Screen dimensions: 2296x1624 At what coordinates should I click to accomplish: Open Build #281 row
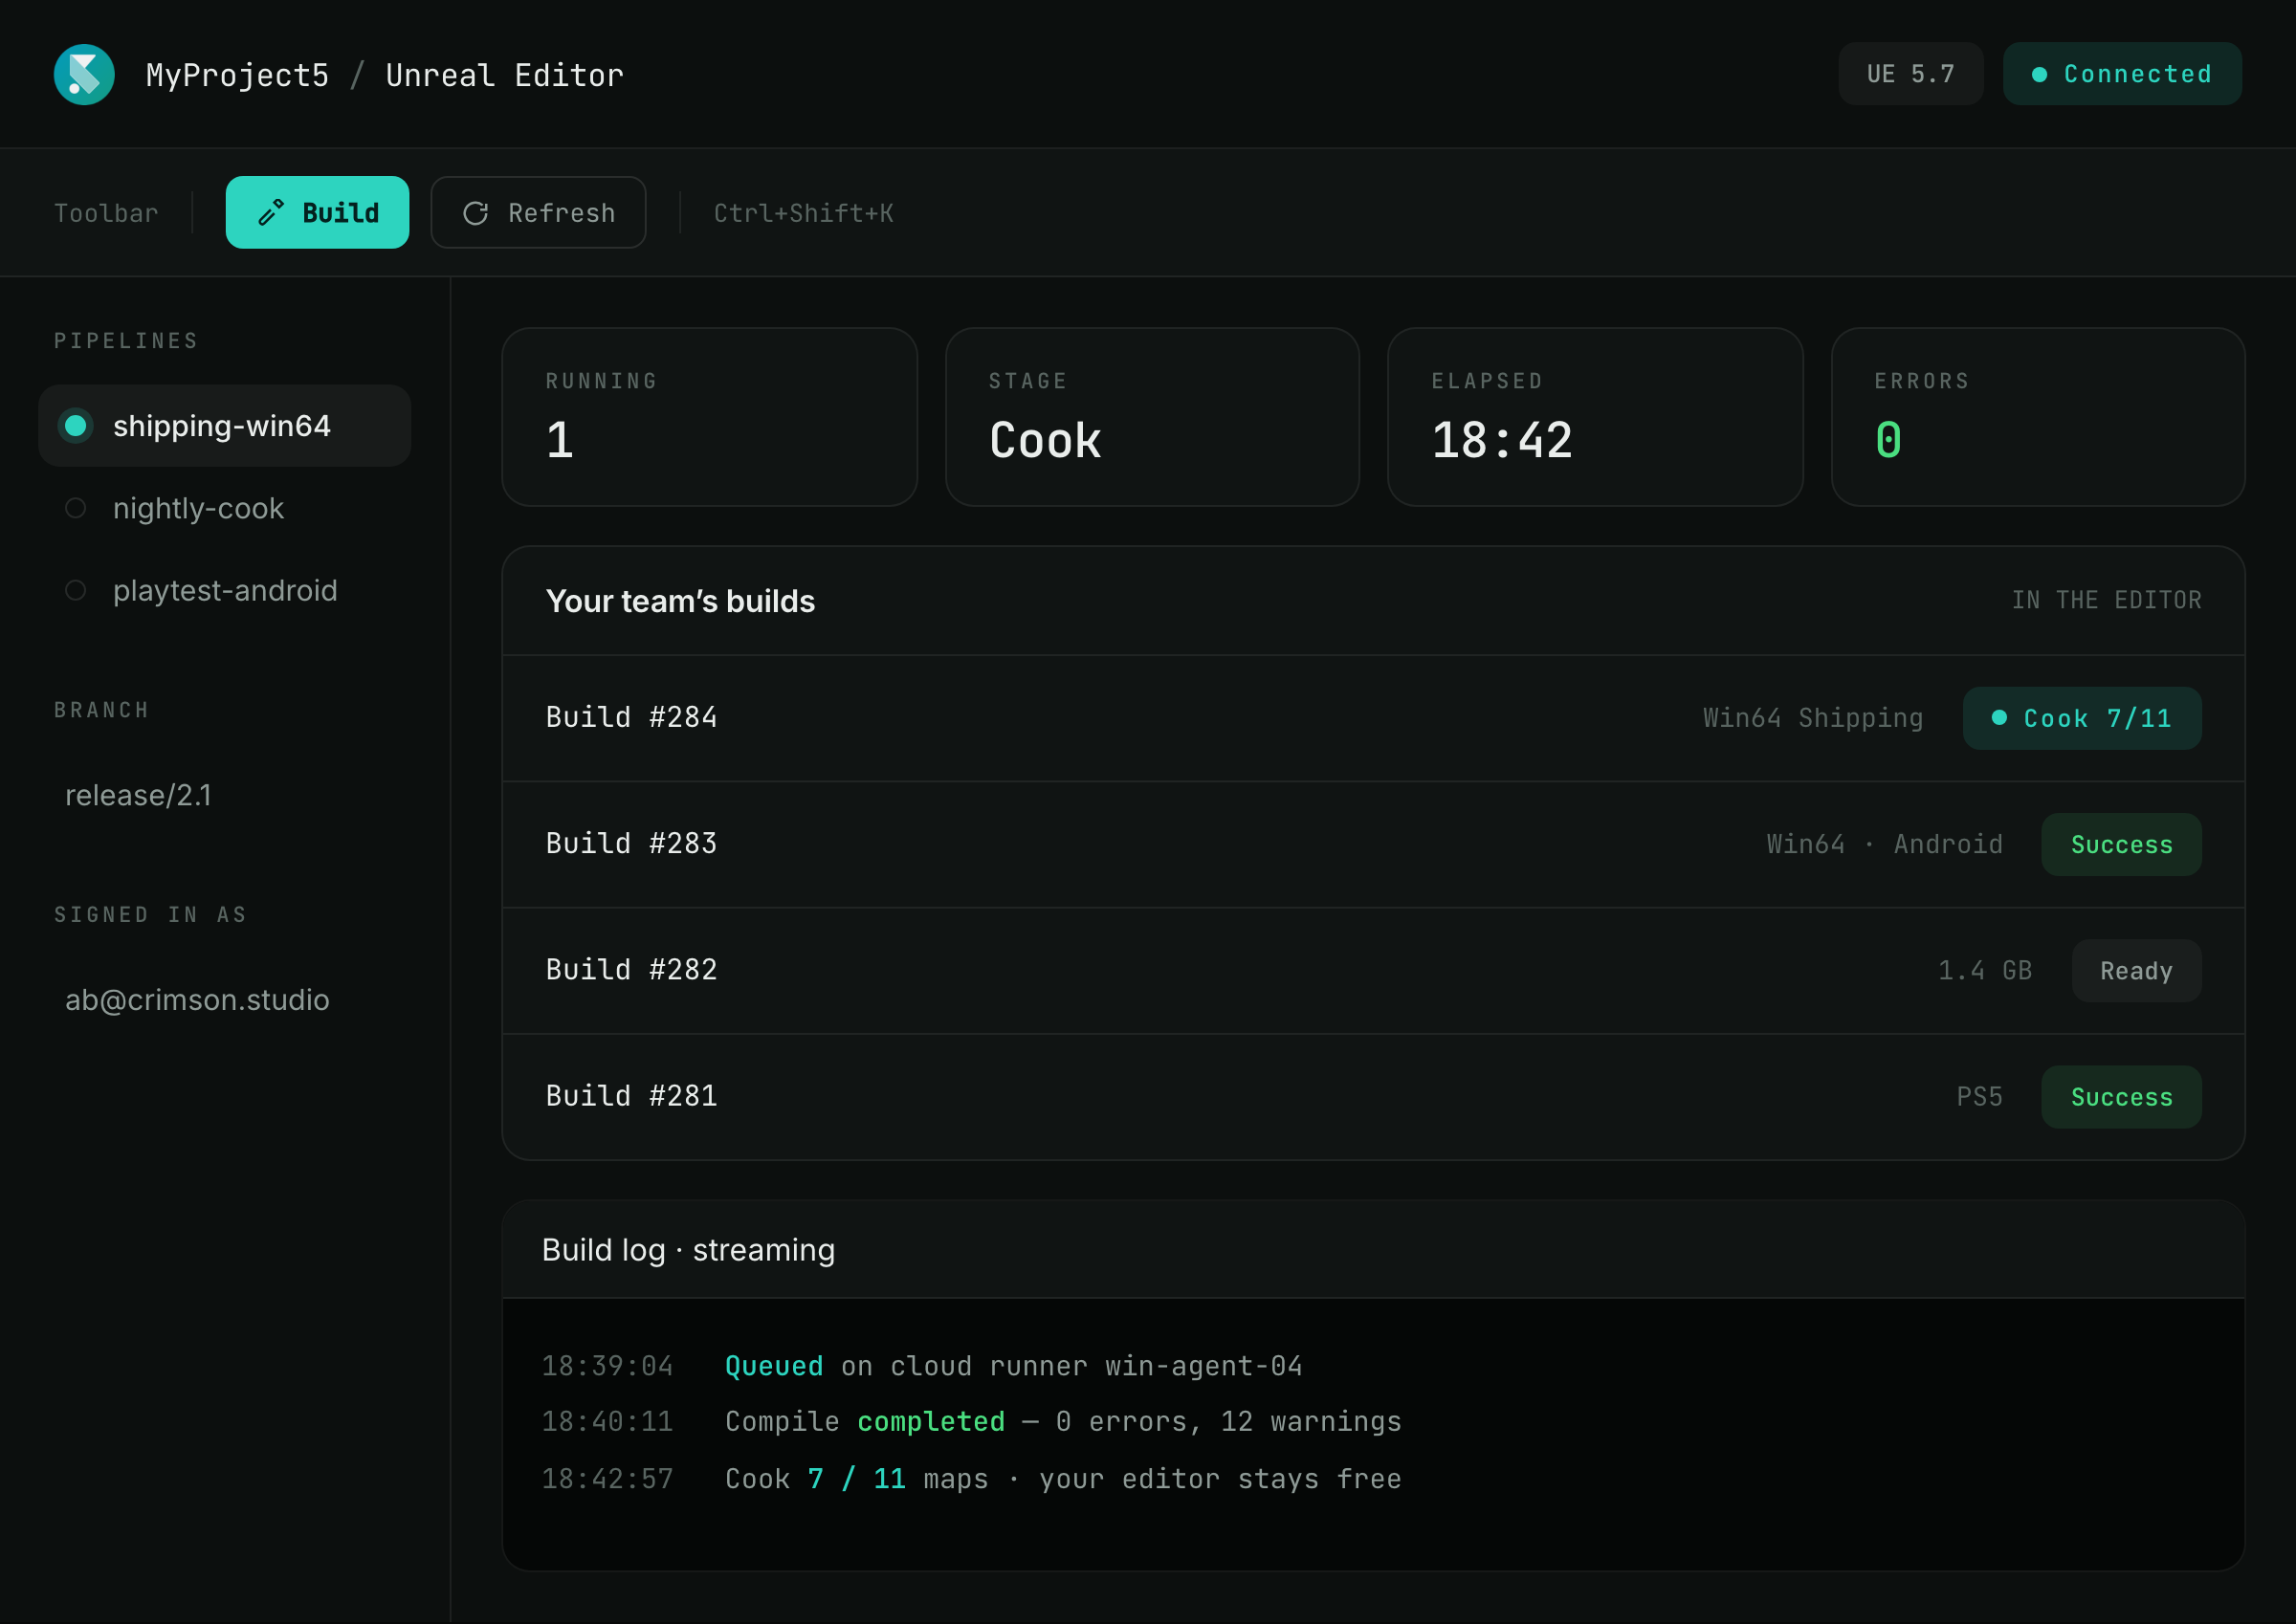pos(1373,1096)
